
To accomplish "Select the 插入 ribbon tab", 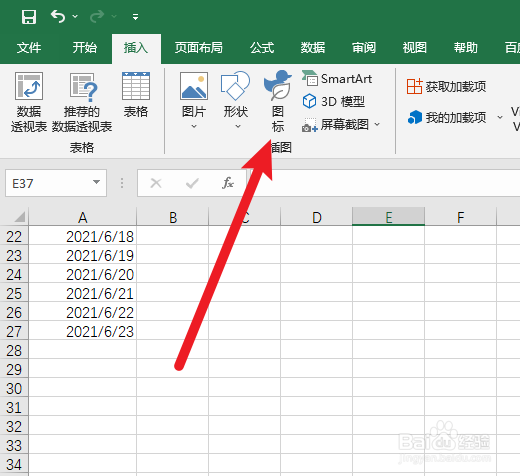I will point(136,48).
